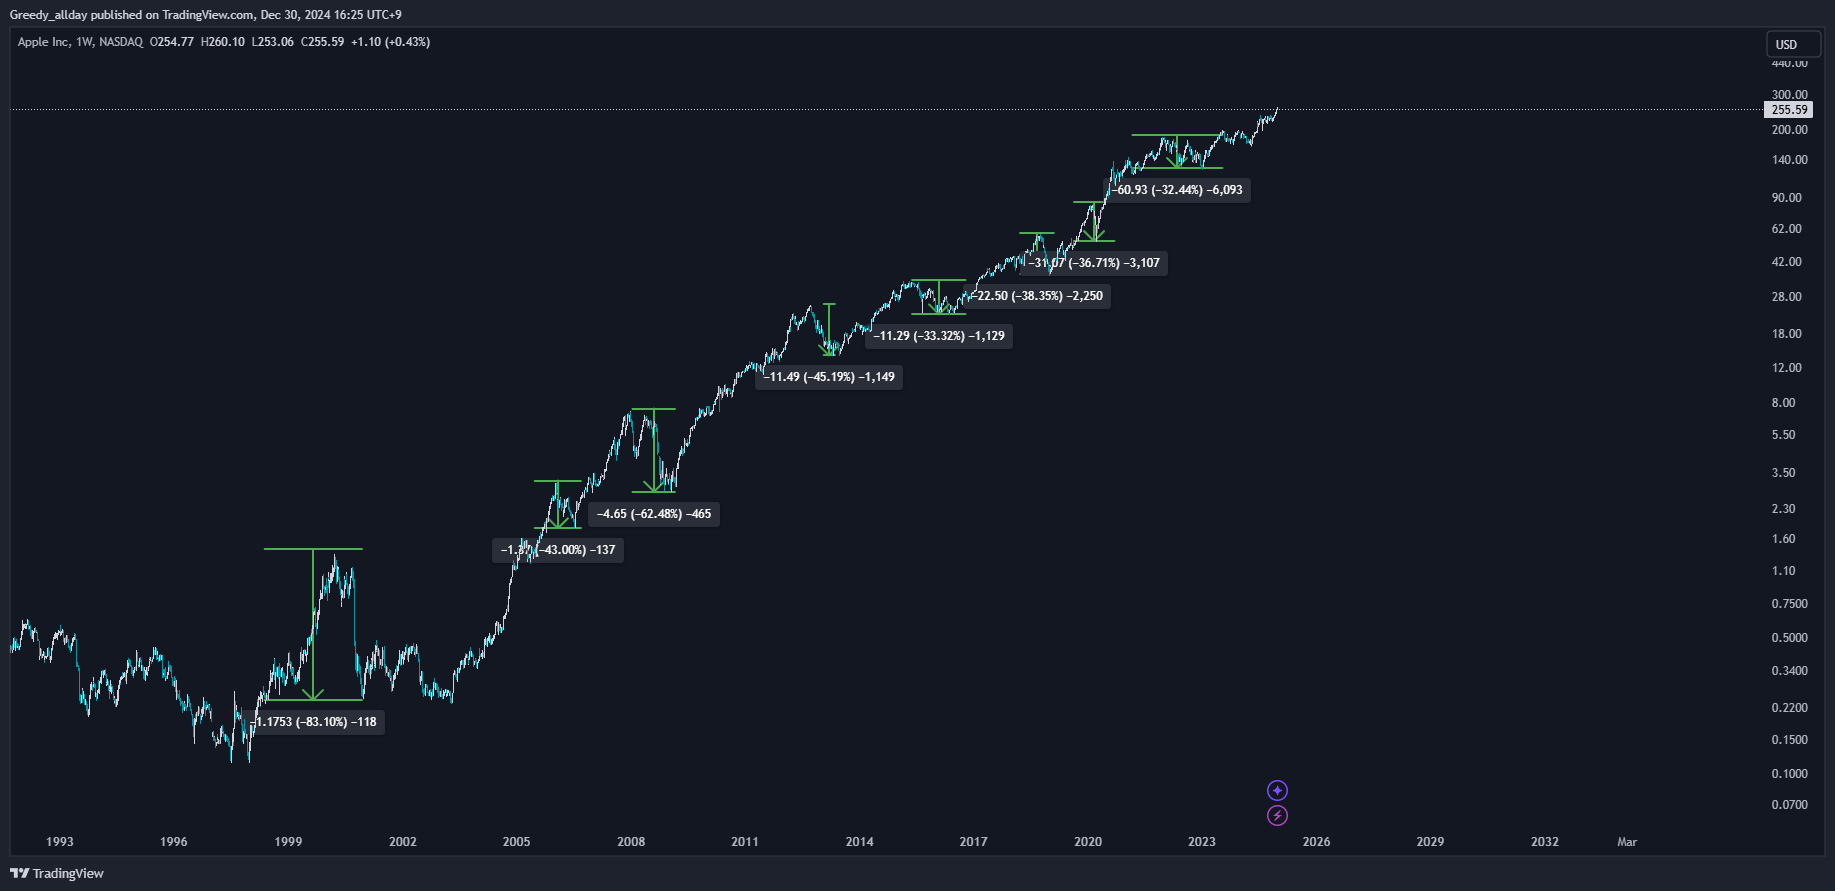The height and width of the screenshot is (891, 1835).
Task: Click the 2002 time axis label
Action: click(x=403, y=842)
